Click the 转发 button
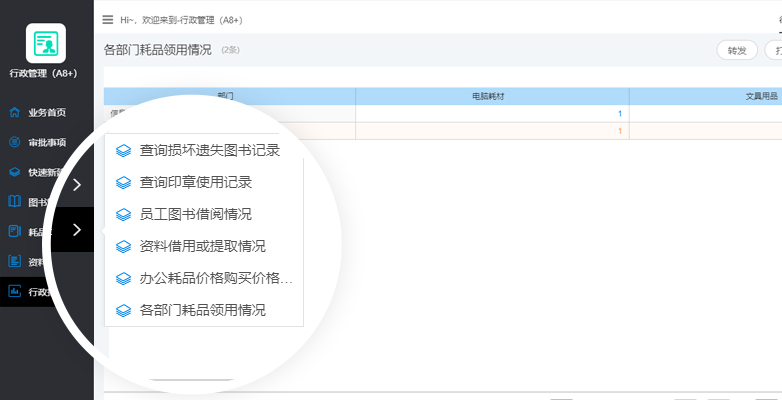The image size is (782, 400). [736, 50]
